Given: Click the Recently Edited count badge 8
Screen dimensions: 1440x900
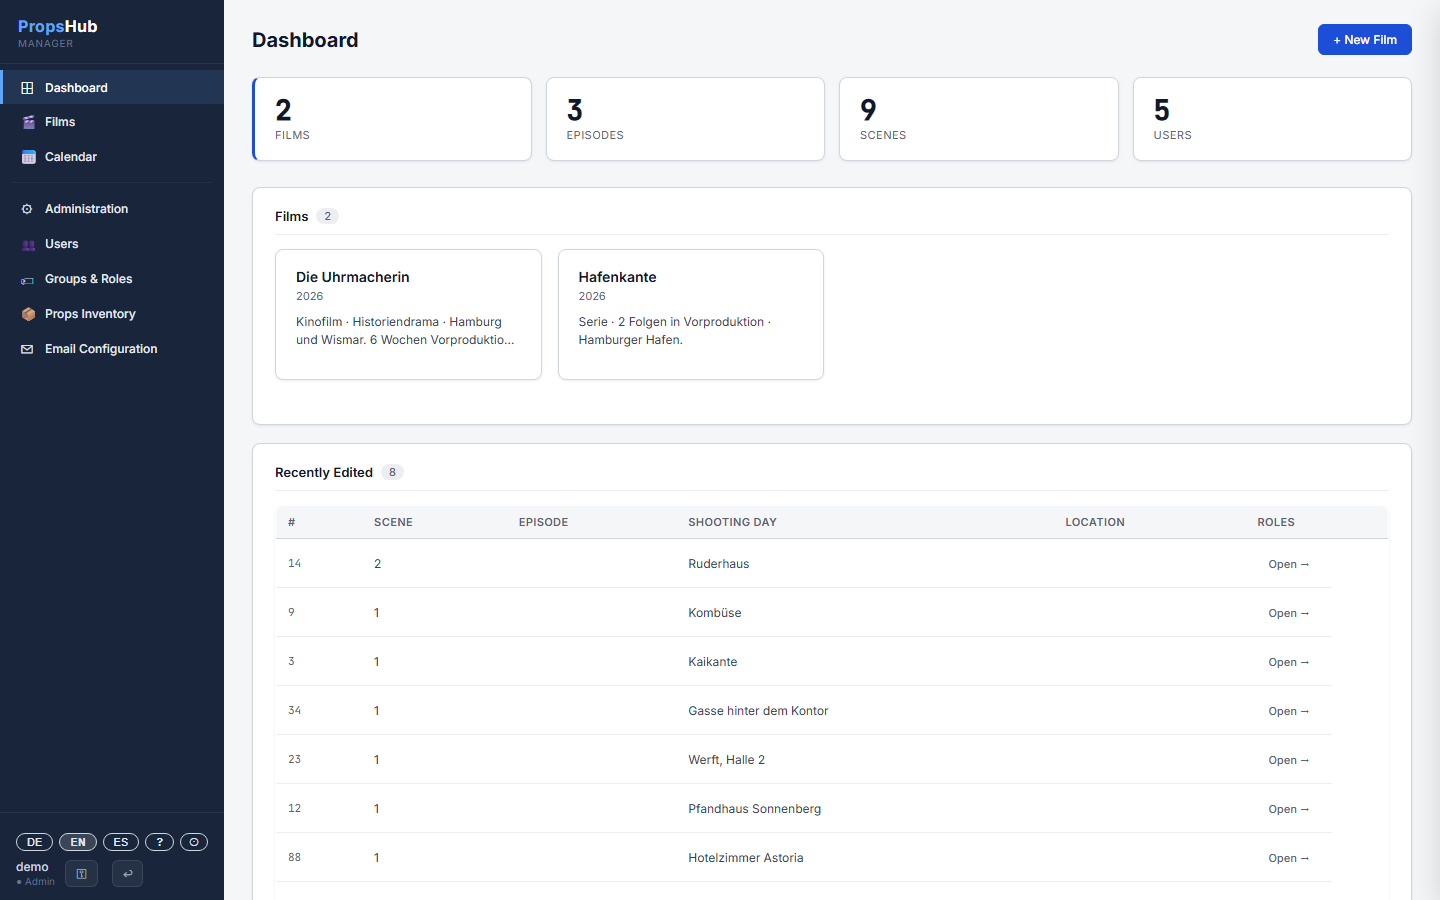Looking at the screenshot, I should (x=392, y=472).
